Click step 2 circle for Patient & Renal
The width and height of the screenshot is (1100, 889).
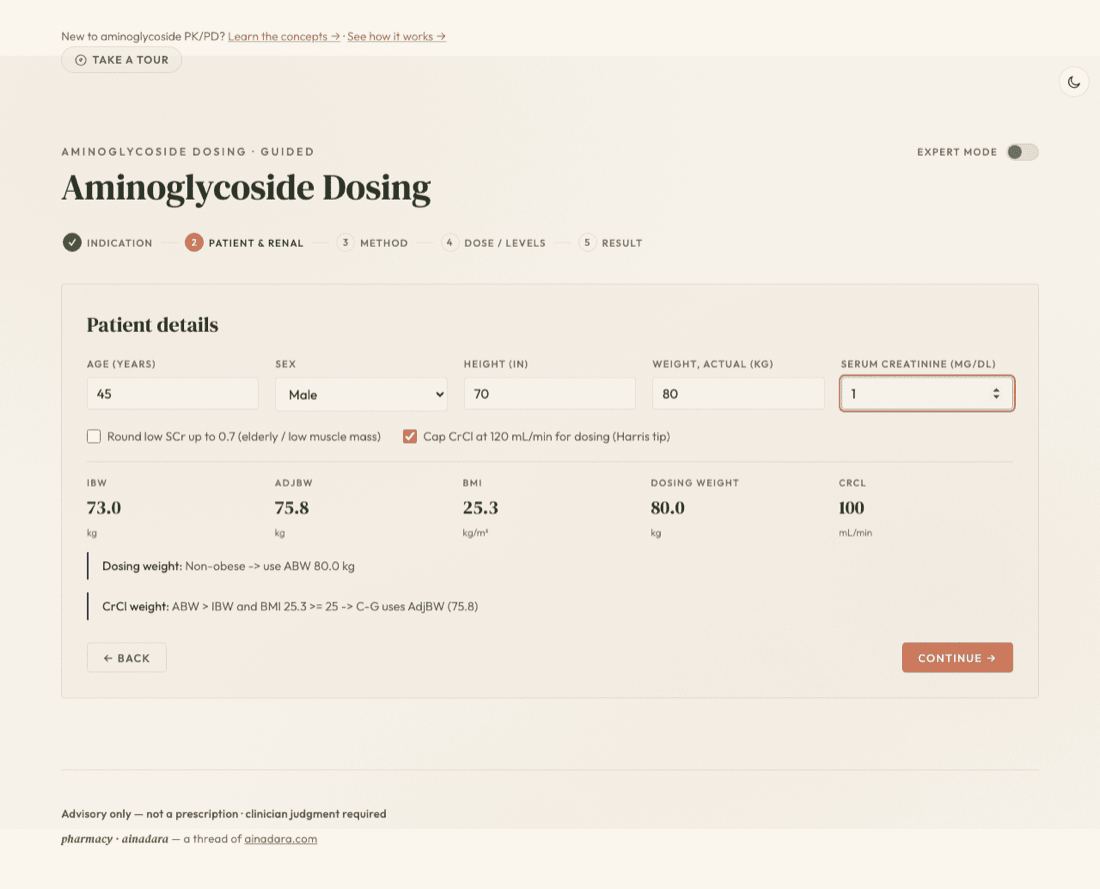pos(194,243)
